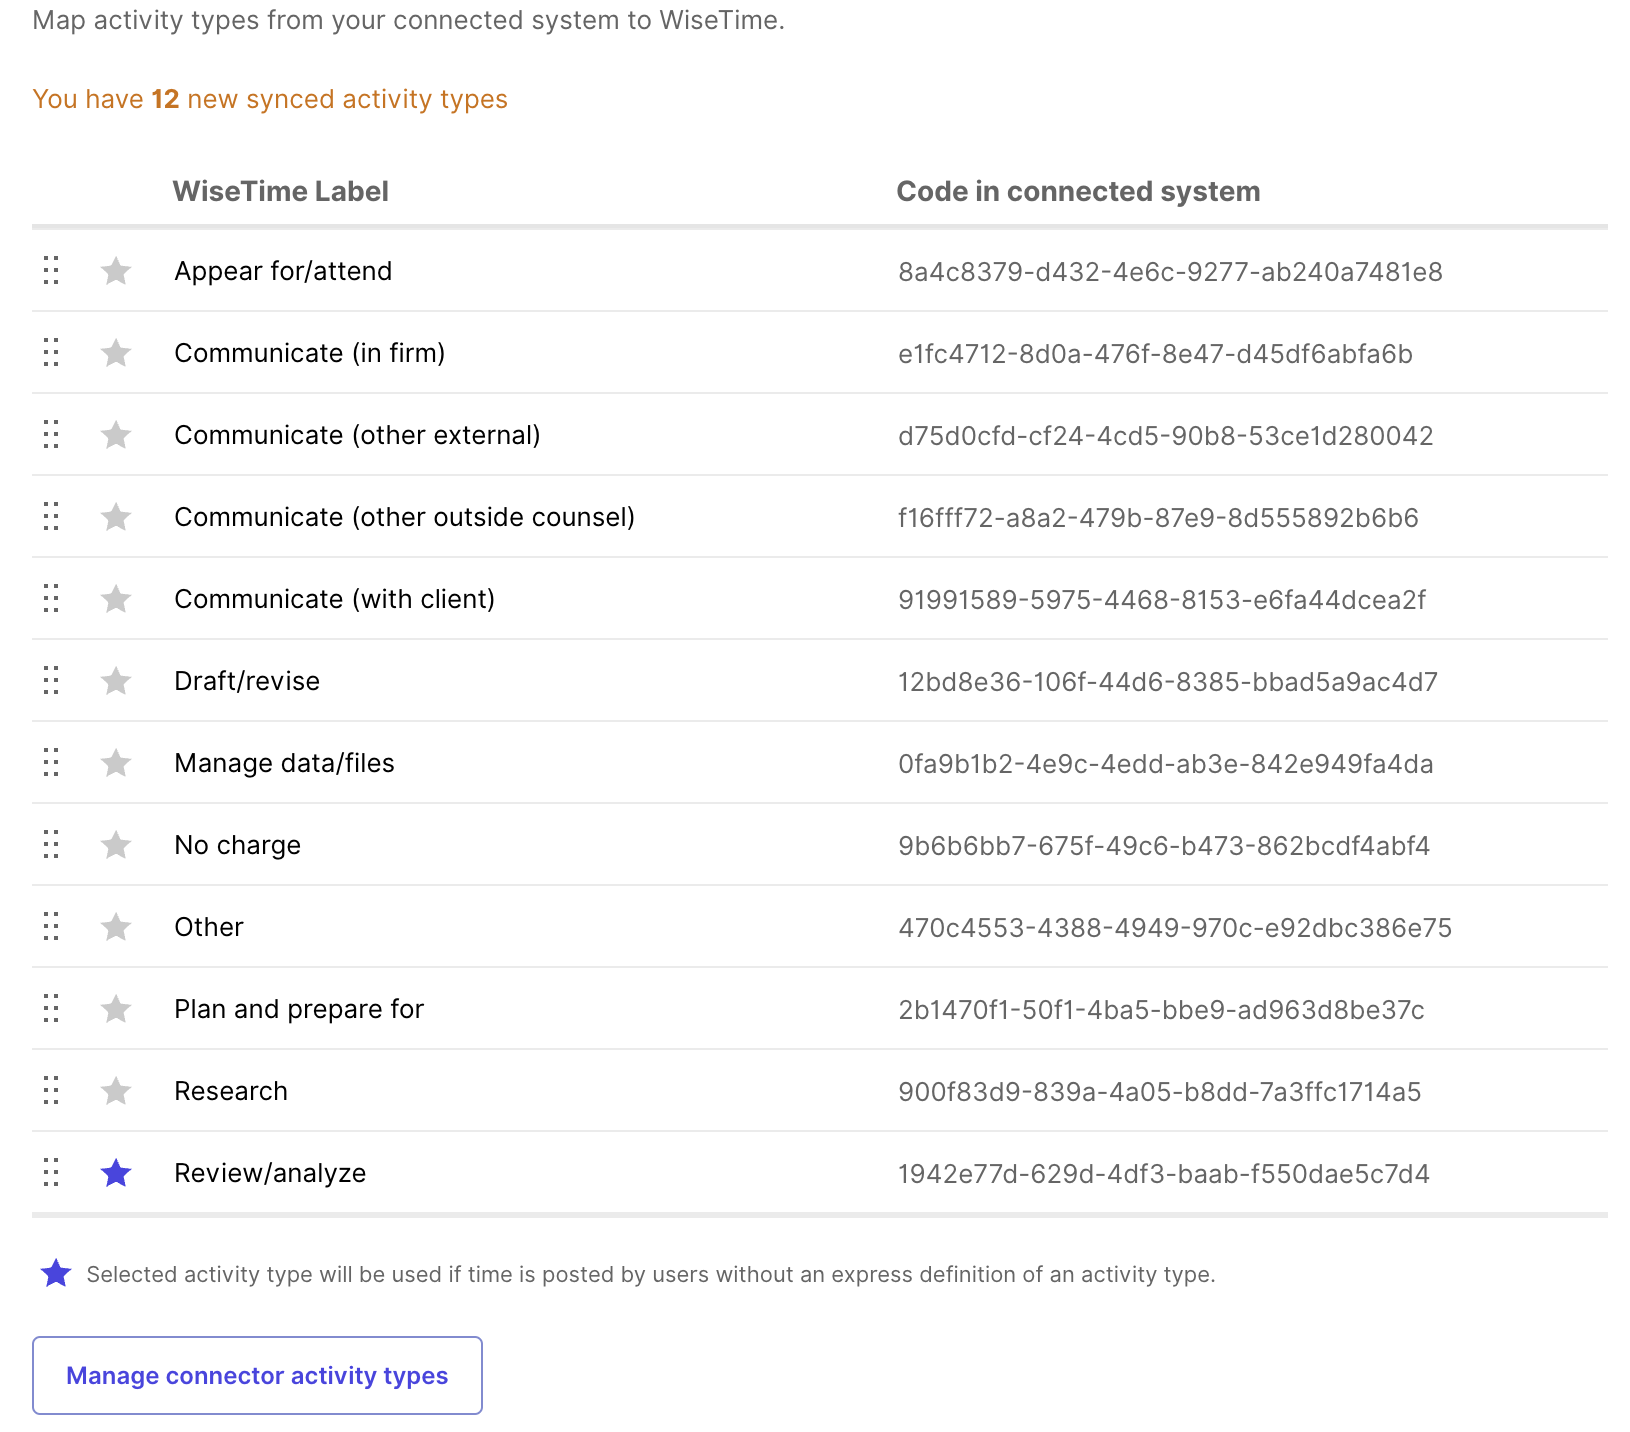This screenshot has width=1630, height=1432.
Task: Click the drag handle for Plan and prepare for
Action: (x=51, y=1009)
